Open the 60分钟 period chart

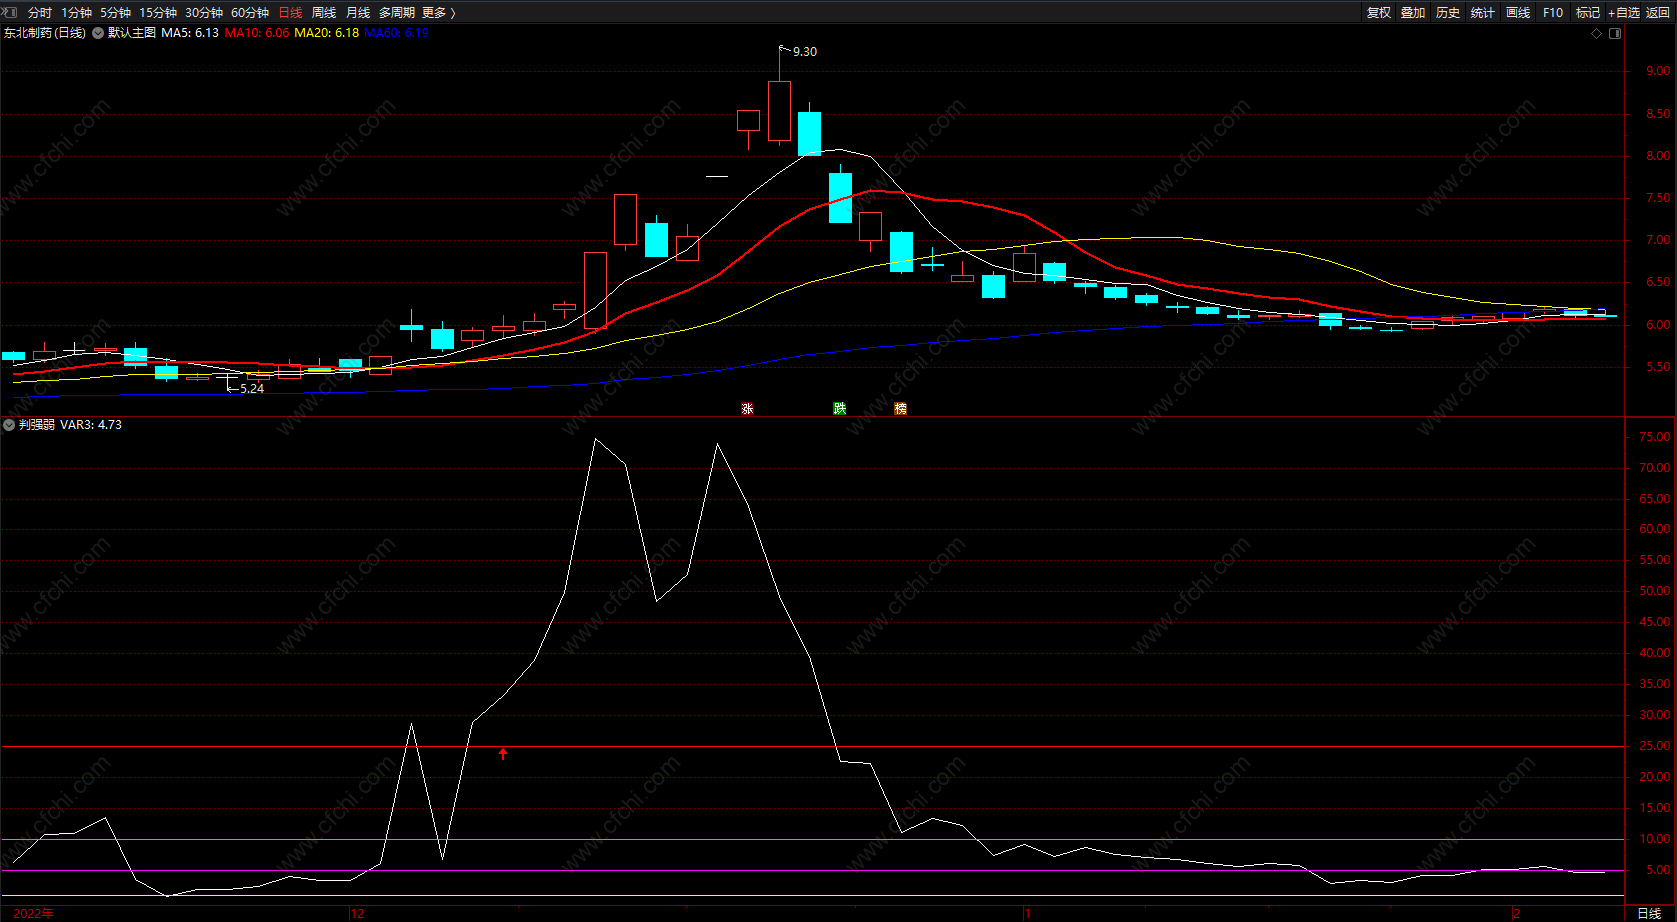pyautogui.click(x=250, y=13)
